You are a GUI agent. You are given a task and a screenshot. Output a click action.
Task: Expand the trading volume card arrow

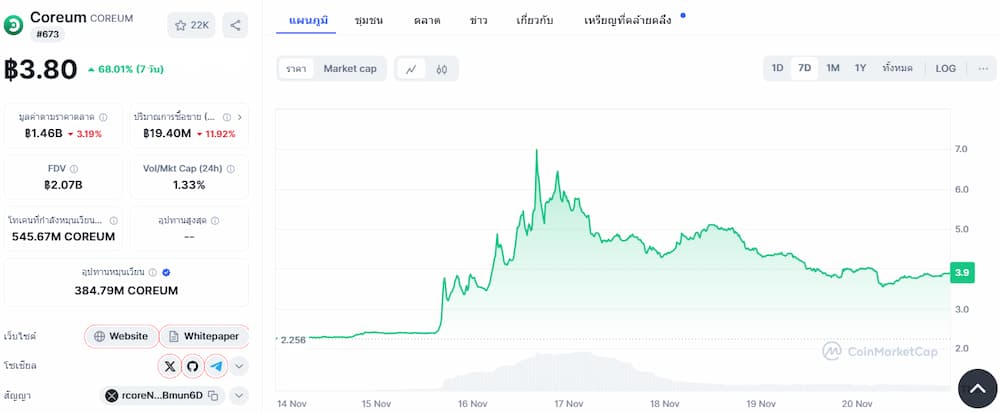(x=240, y=117)
